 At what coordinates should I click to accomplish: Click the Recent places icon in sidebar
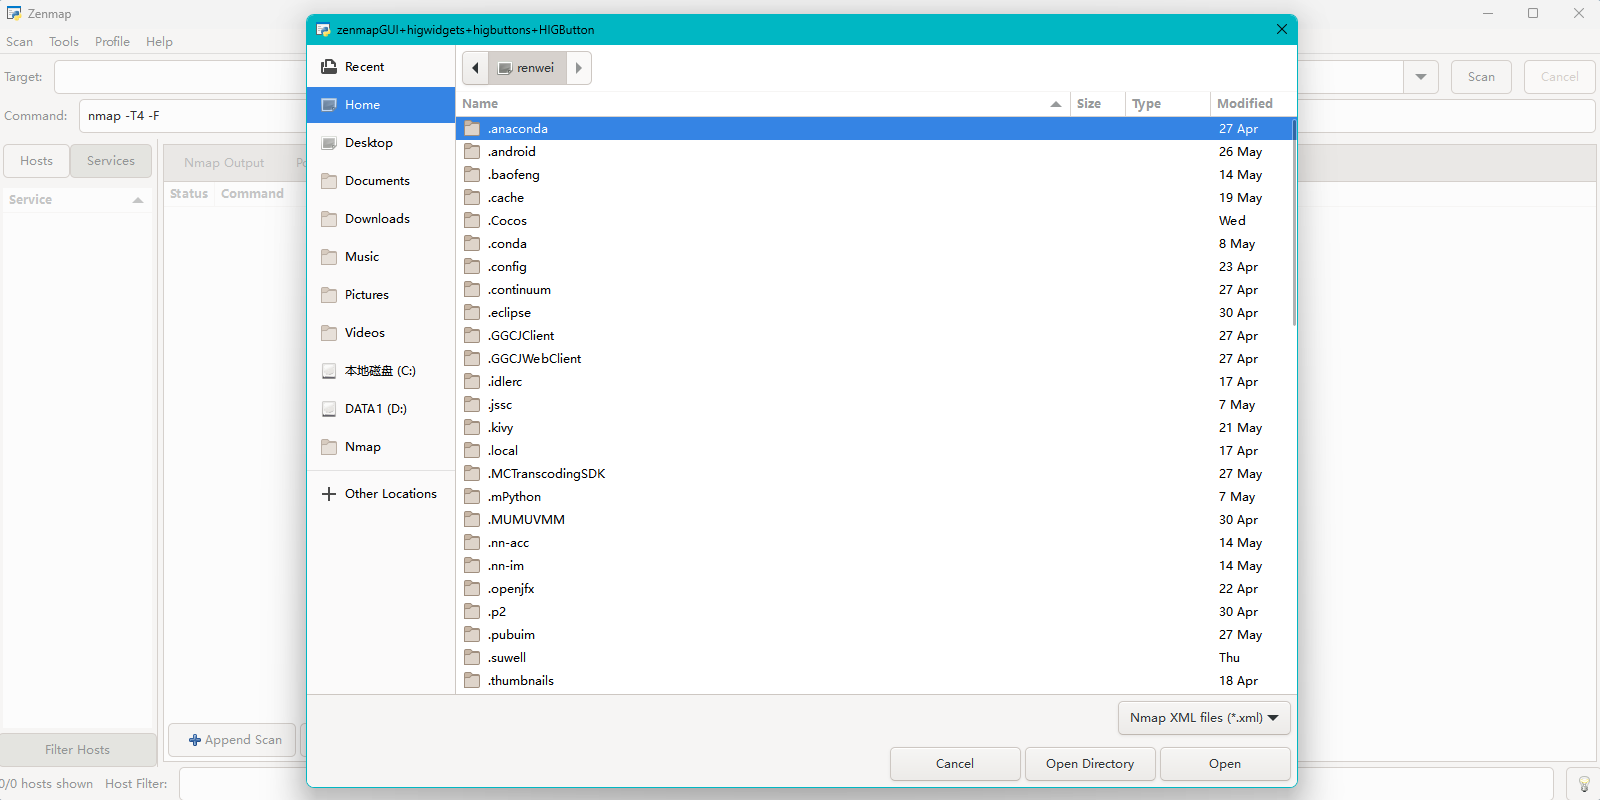(328, 67)
